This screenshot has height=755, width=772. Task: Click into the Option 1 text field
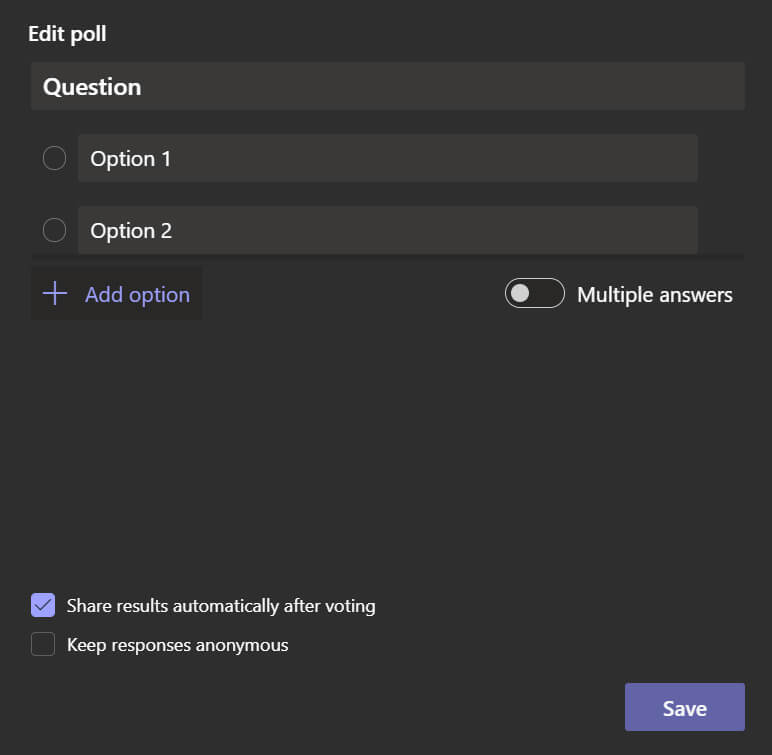coord(387,158)
